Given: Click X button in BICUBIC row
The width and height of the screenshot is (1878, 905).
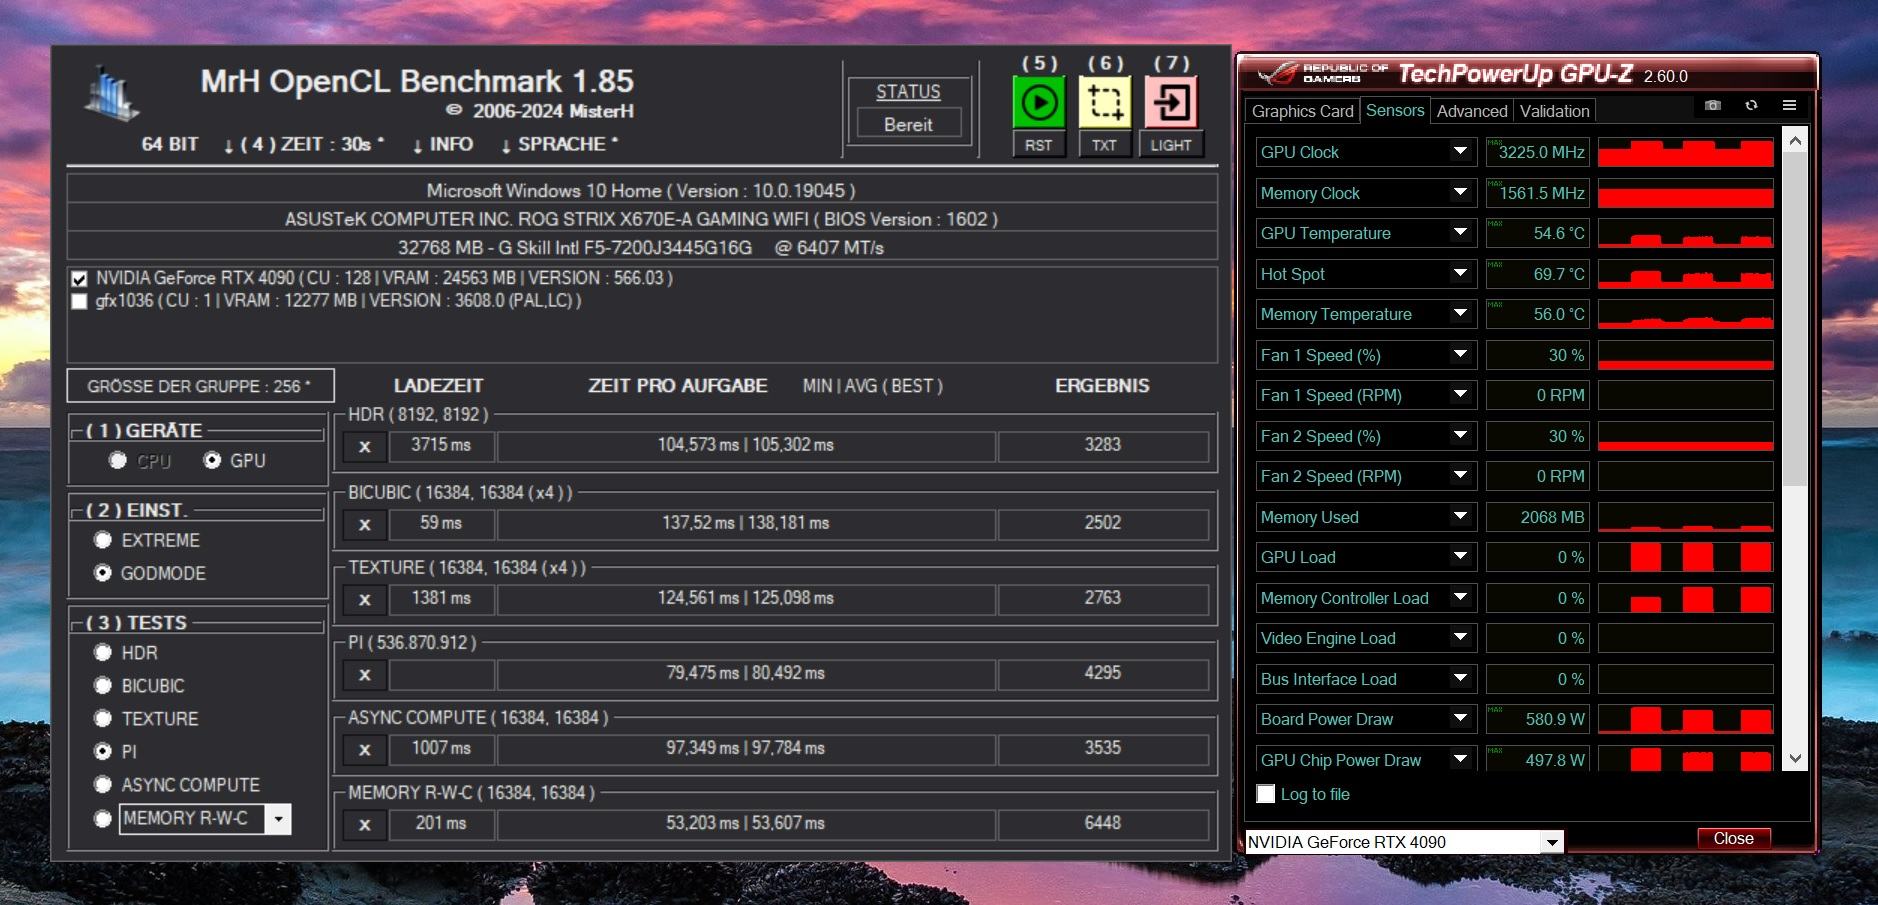Looking at the screenshot, I should coord(365,524).
